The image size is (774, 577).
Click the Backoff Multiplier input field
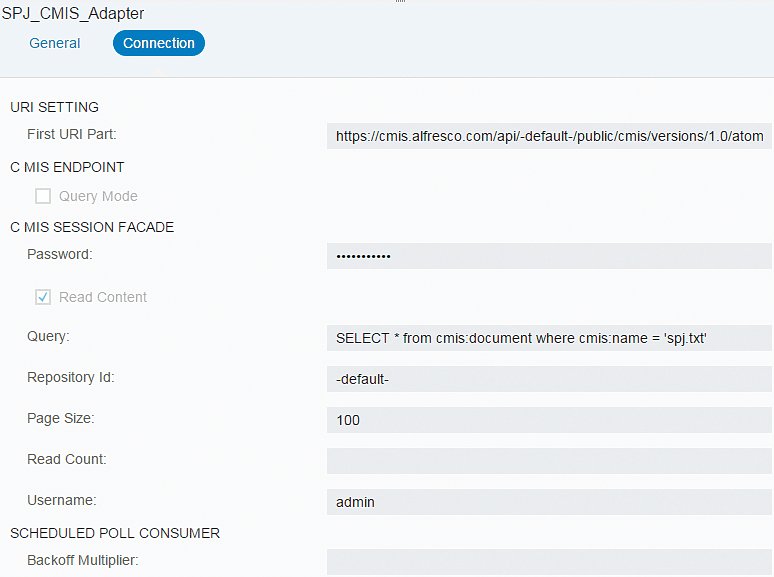[549, 562]
